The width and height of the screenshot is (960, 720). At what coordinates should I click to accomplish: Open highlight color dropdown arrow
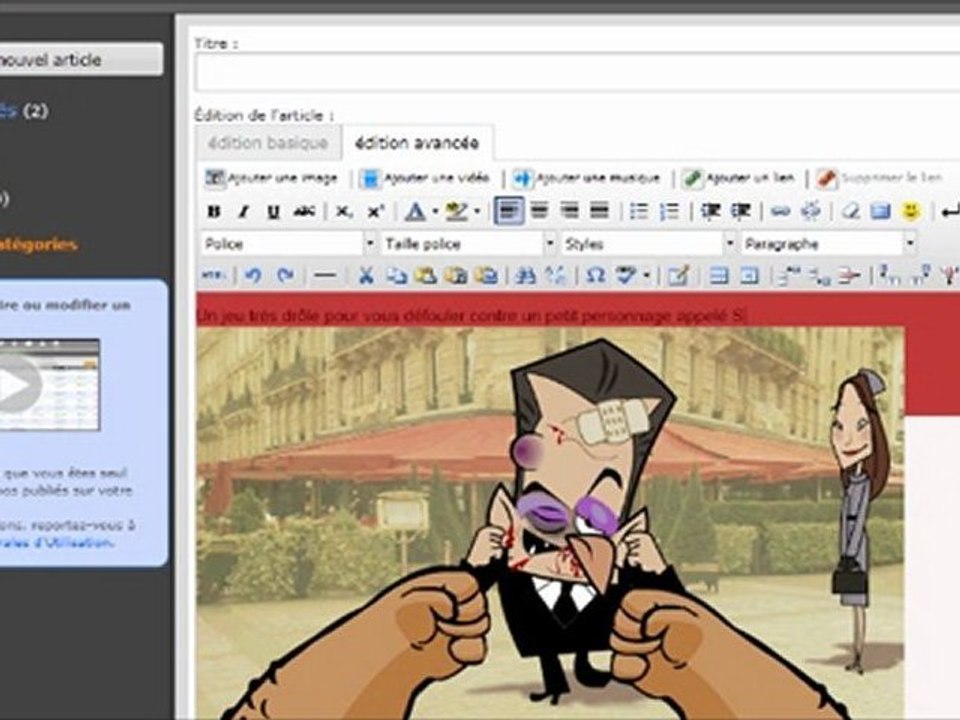[477, 212]
